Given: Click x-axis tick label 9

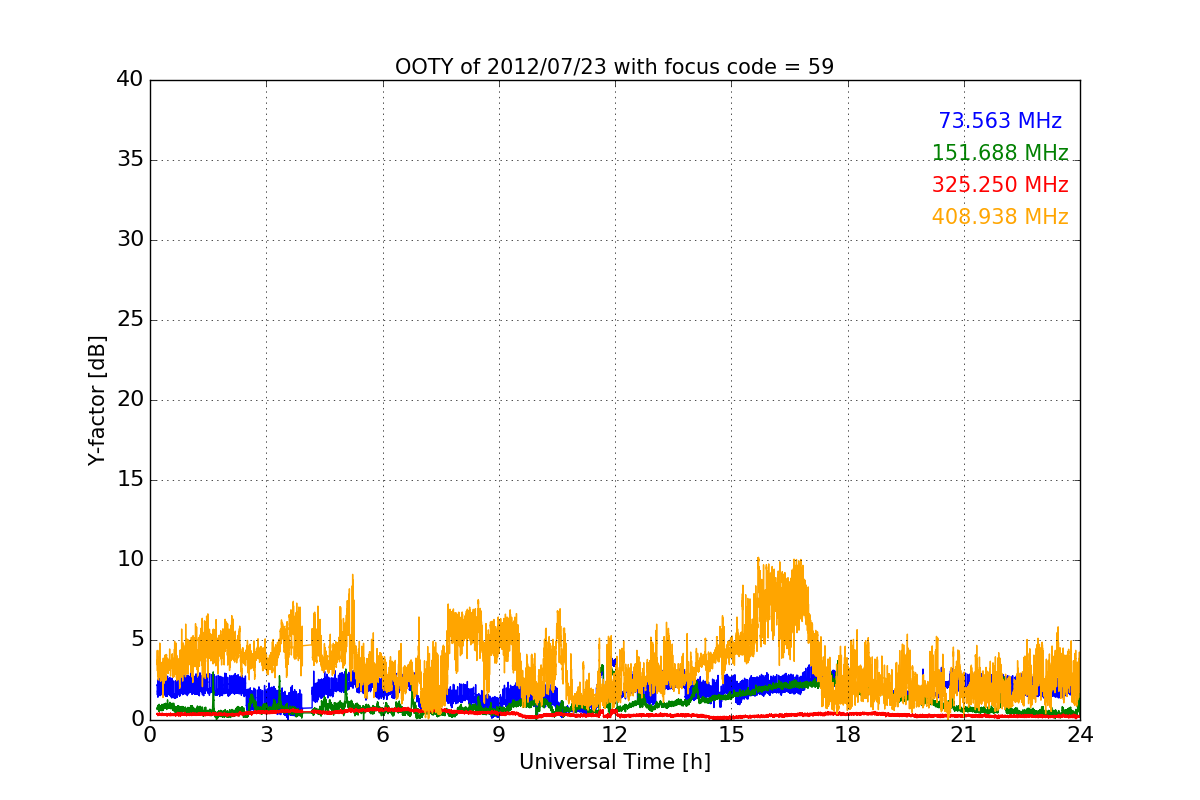Looking at the screenshot, I should pyautogui.click(x=499, y=734).
